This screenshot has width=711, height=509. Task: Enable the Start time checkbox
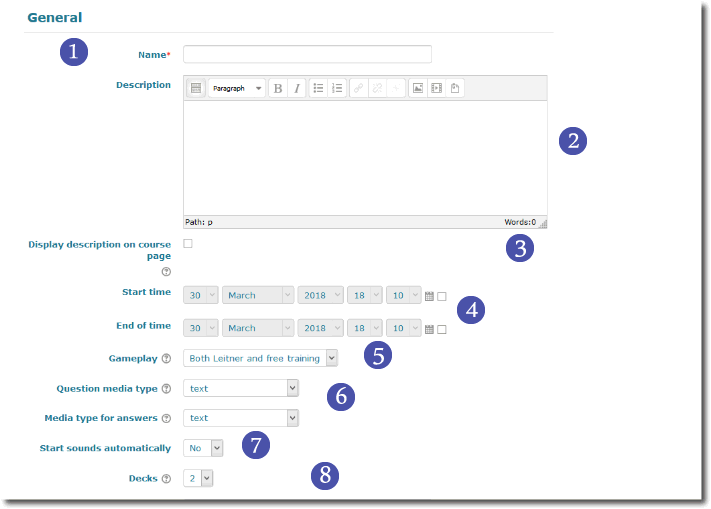[441, 297]
